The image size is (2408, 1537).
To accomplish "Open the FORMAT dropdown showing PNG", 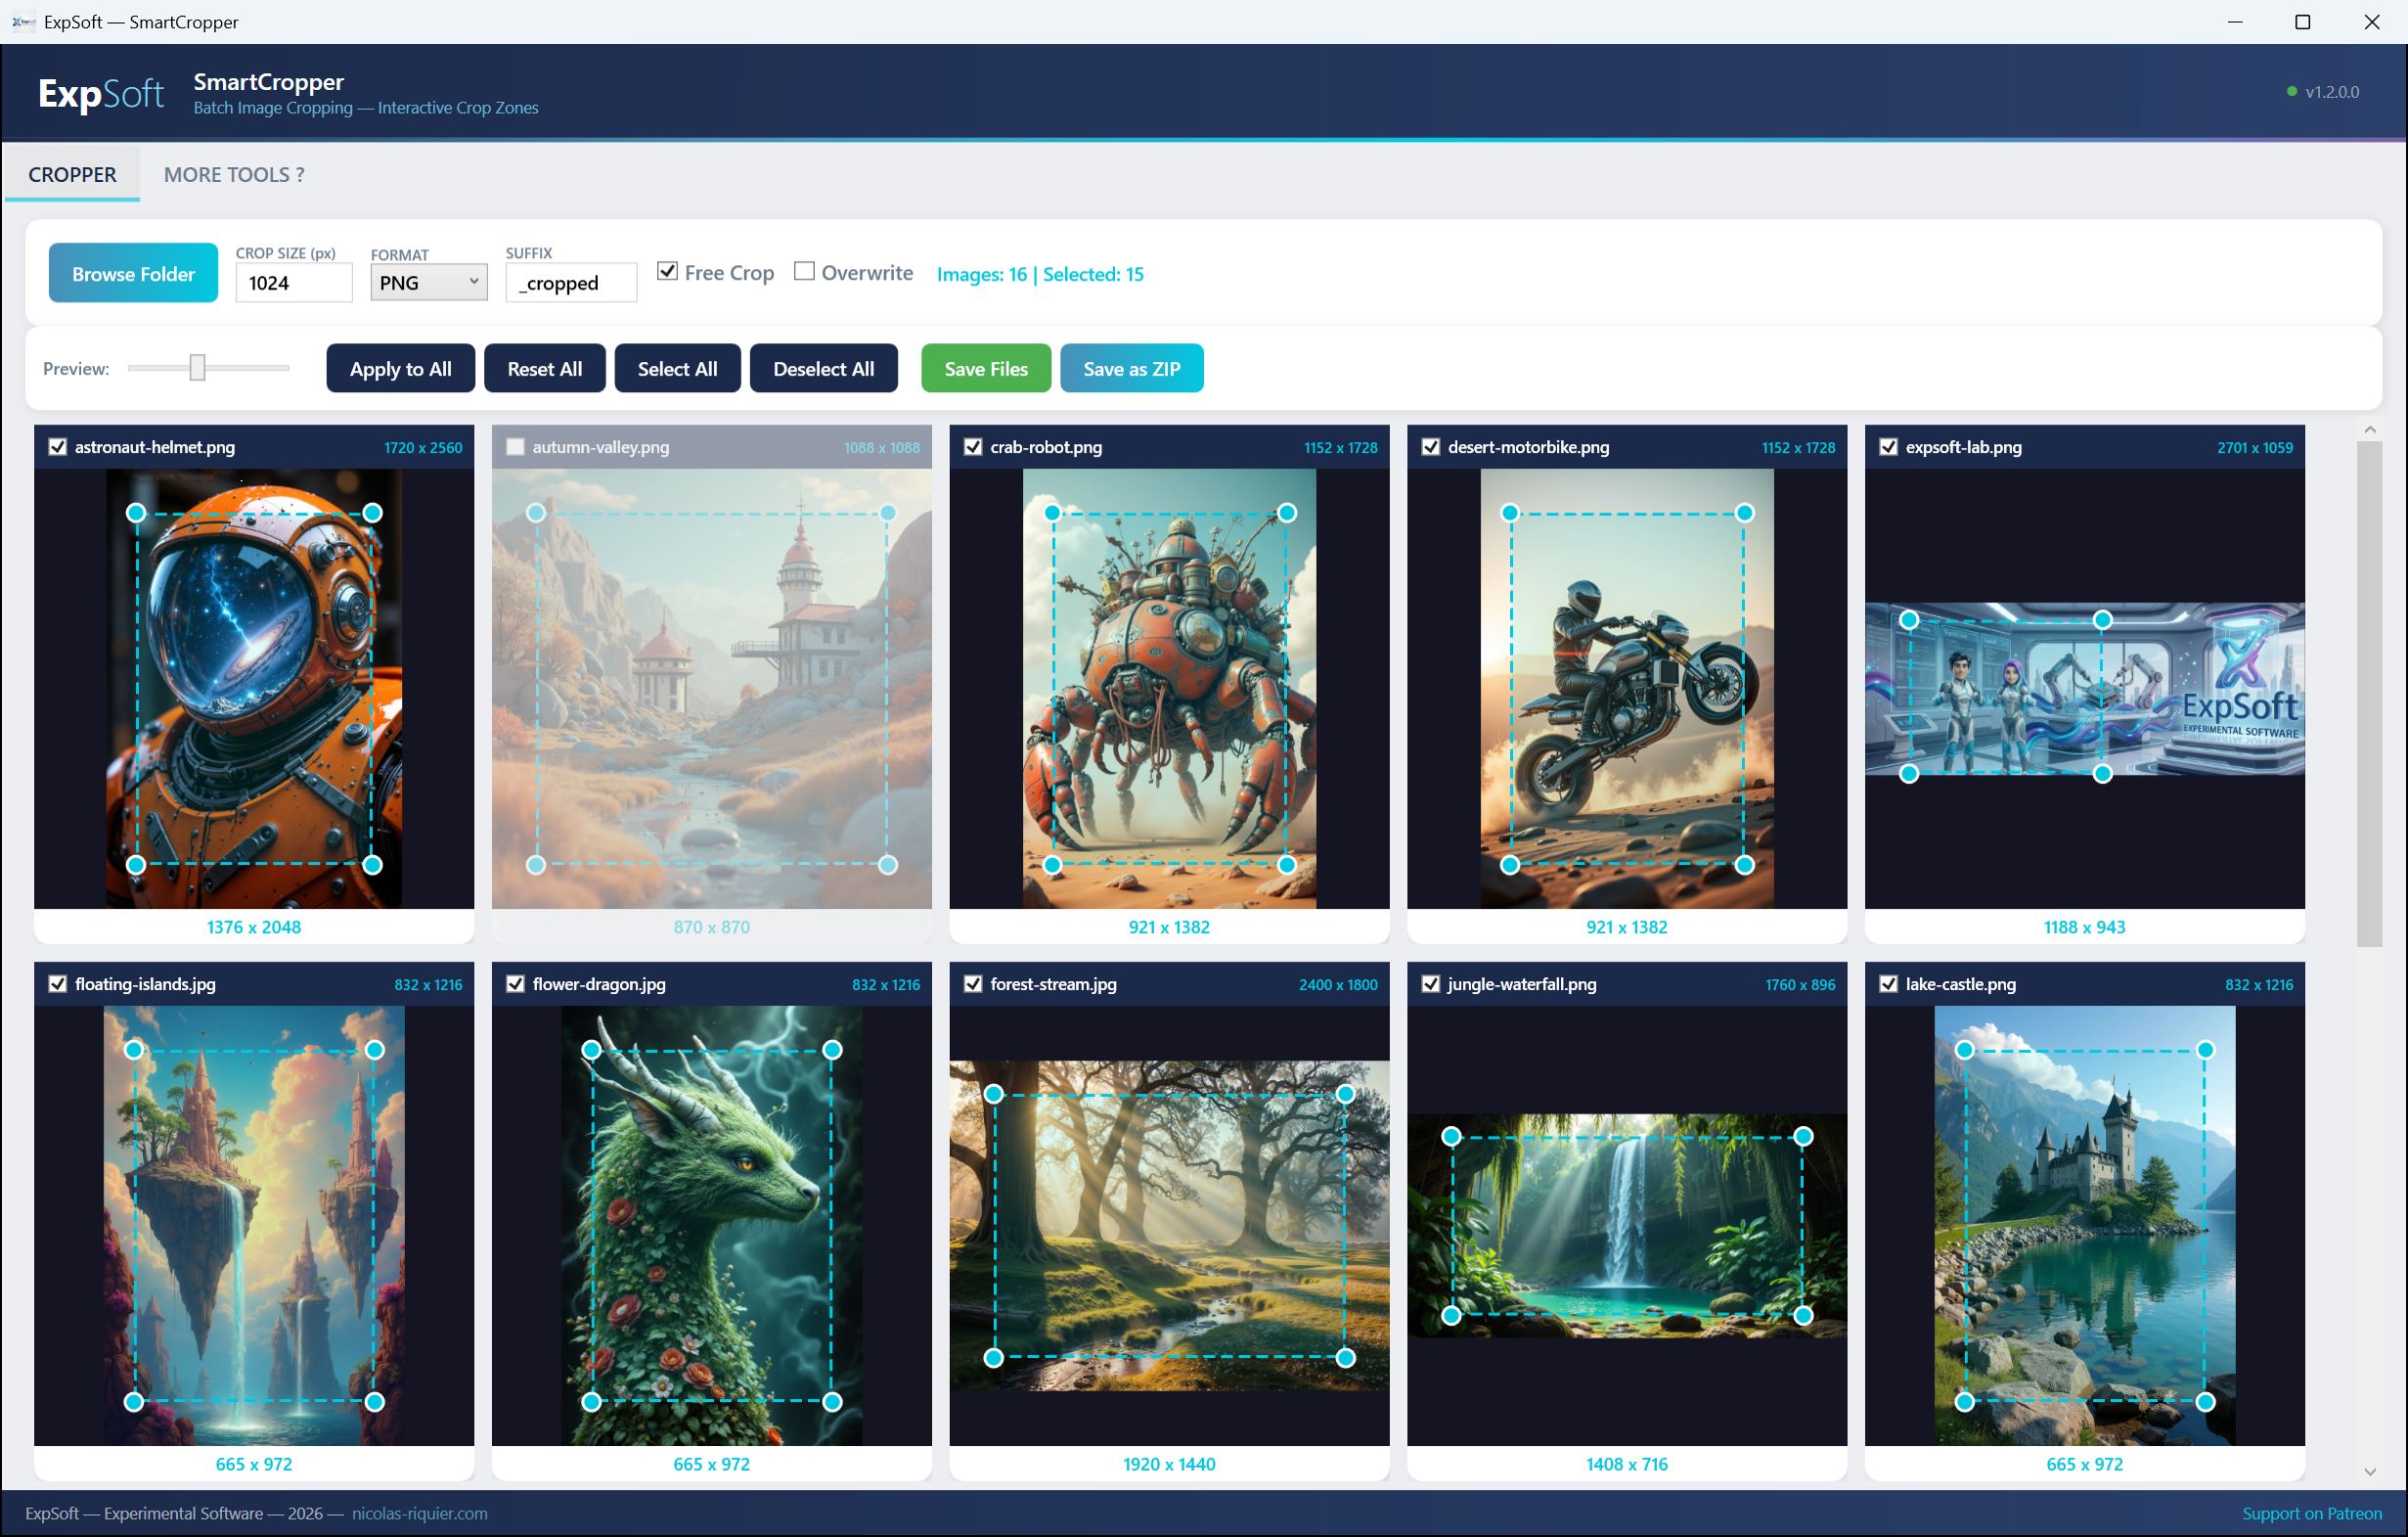I will (429, 283).
